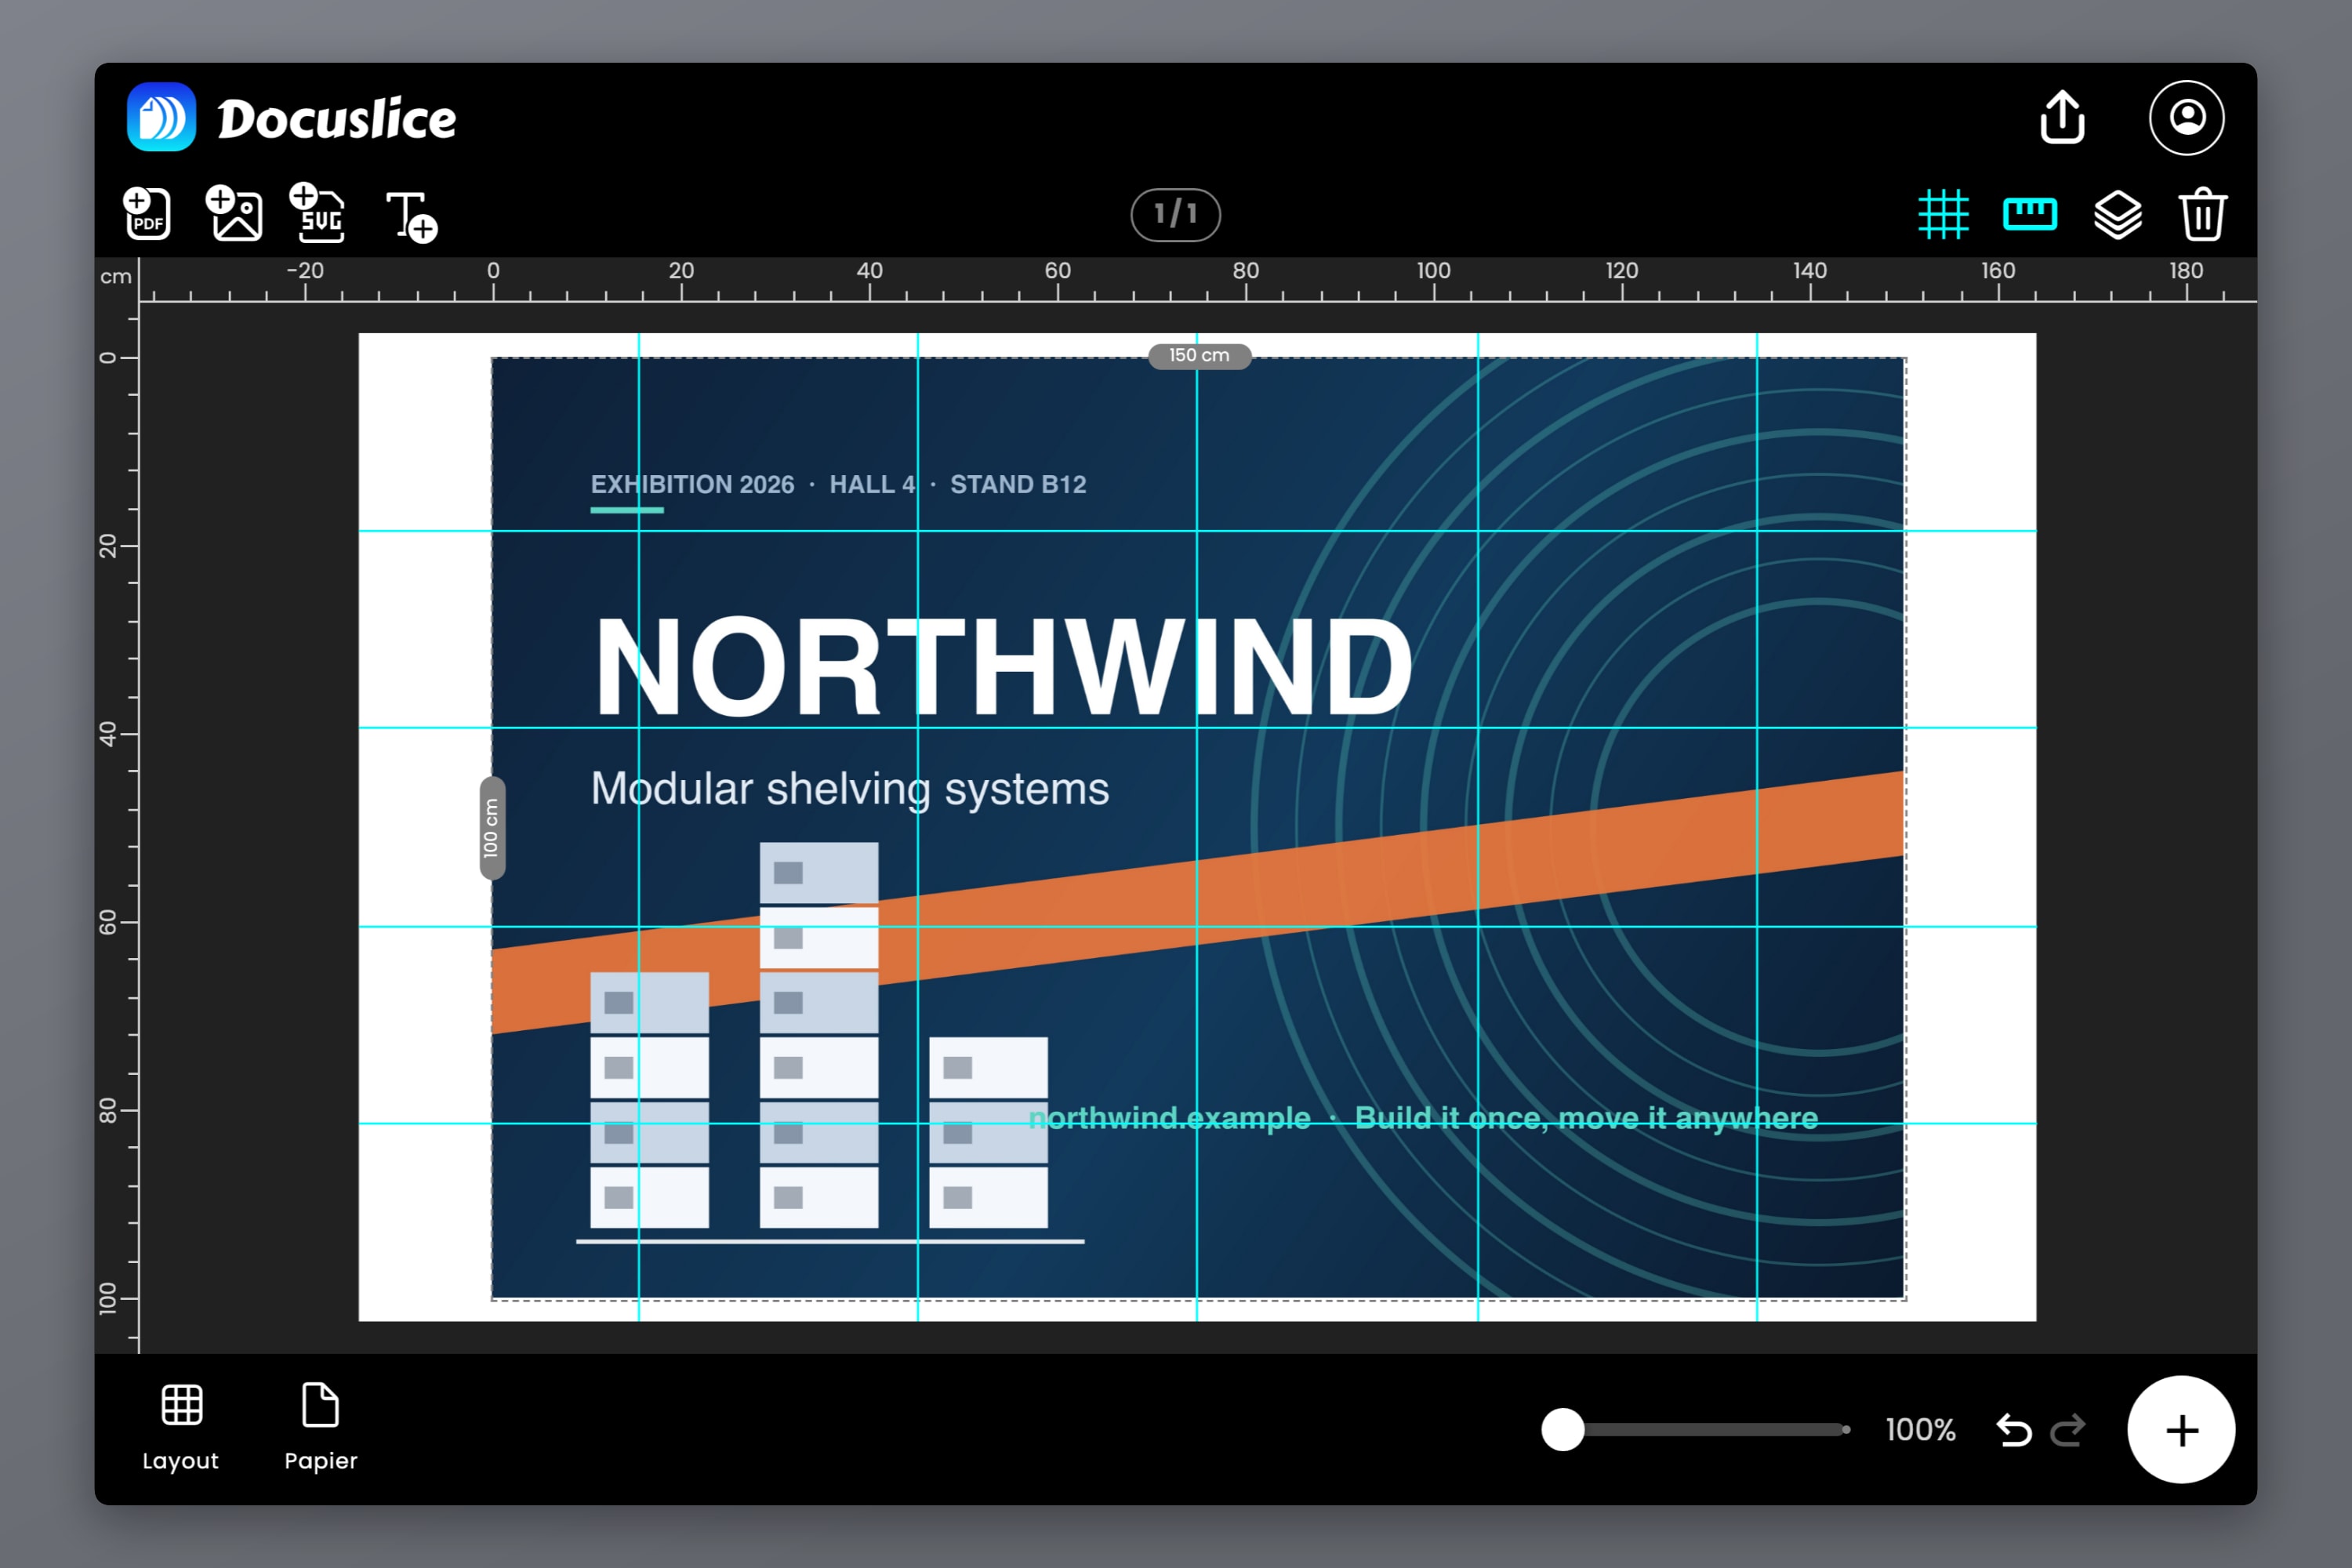This screenshot has height=1568, width=2352.
Task: Add an image with the picture icon
Action: click(234, 213)
